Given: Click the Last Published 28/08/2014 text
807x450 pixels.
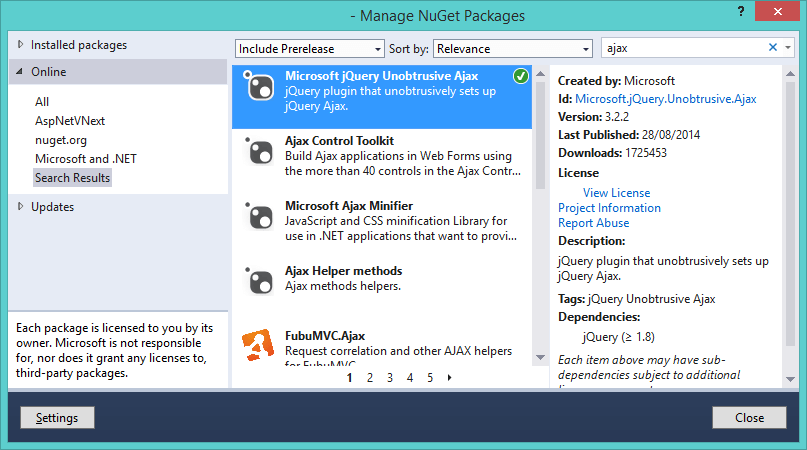Looking at the screenshot, I should pos(629,135).
